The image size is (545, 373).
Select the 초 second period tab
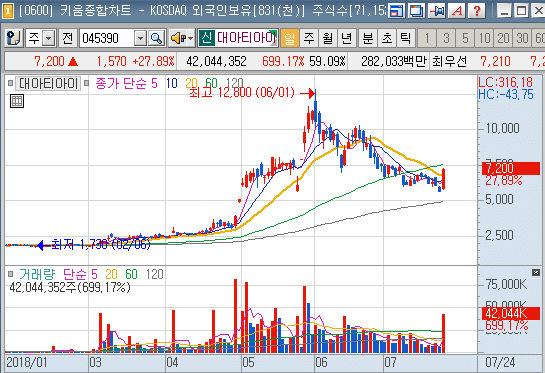[x=387, y=38]
